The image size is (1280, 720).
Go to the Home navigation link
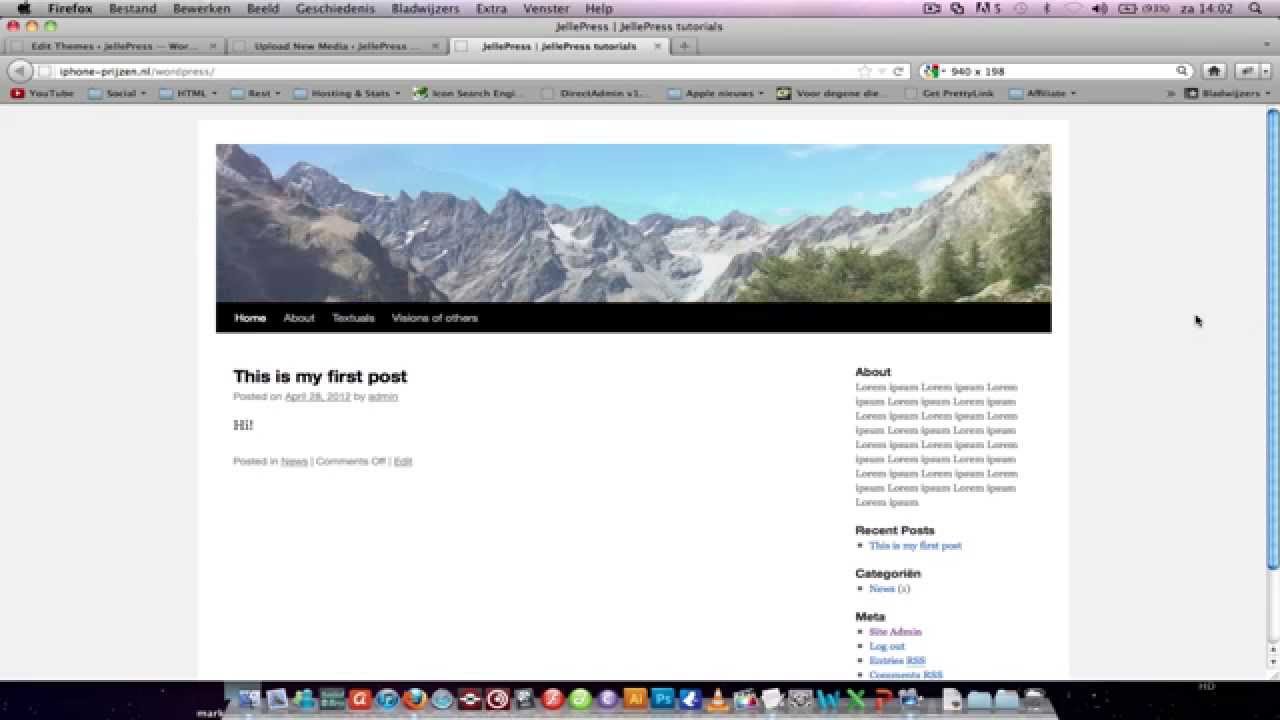[250, 318]
